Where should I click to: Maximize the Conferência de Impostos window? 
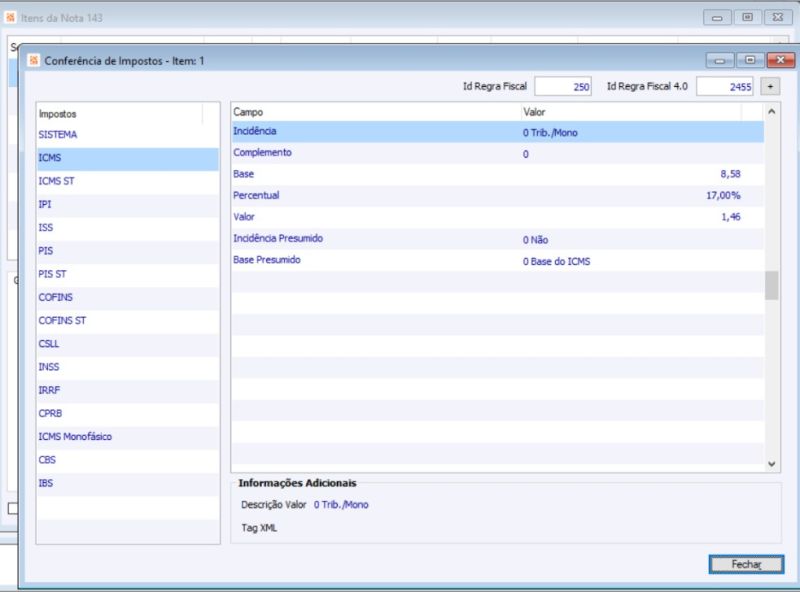coord(750,60)
